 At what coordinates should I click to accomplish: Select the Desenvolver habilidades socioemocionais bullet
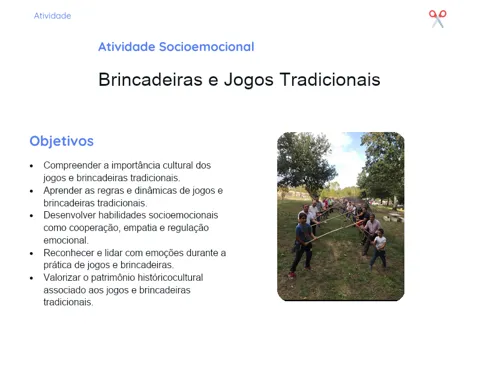click(x=131, y=227)
